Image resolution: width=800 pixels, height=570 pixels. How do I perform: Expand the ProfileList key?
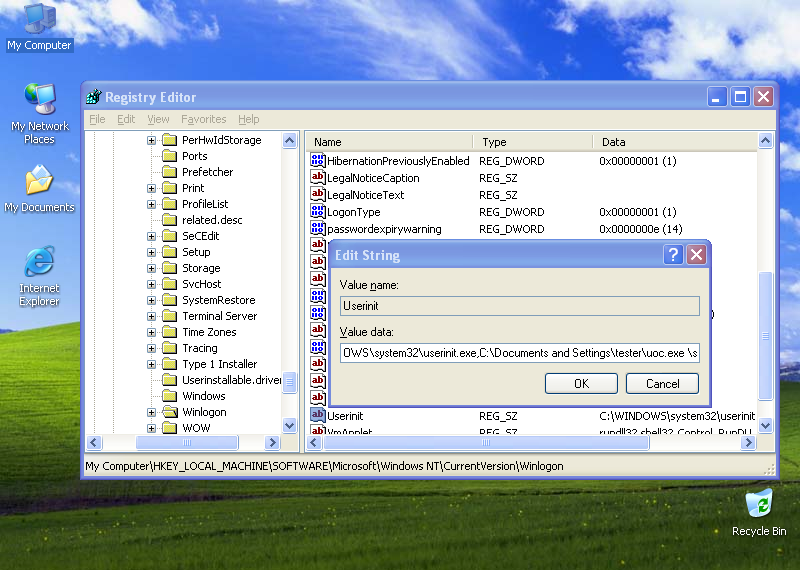point(151,204)
